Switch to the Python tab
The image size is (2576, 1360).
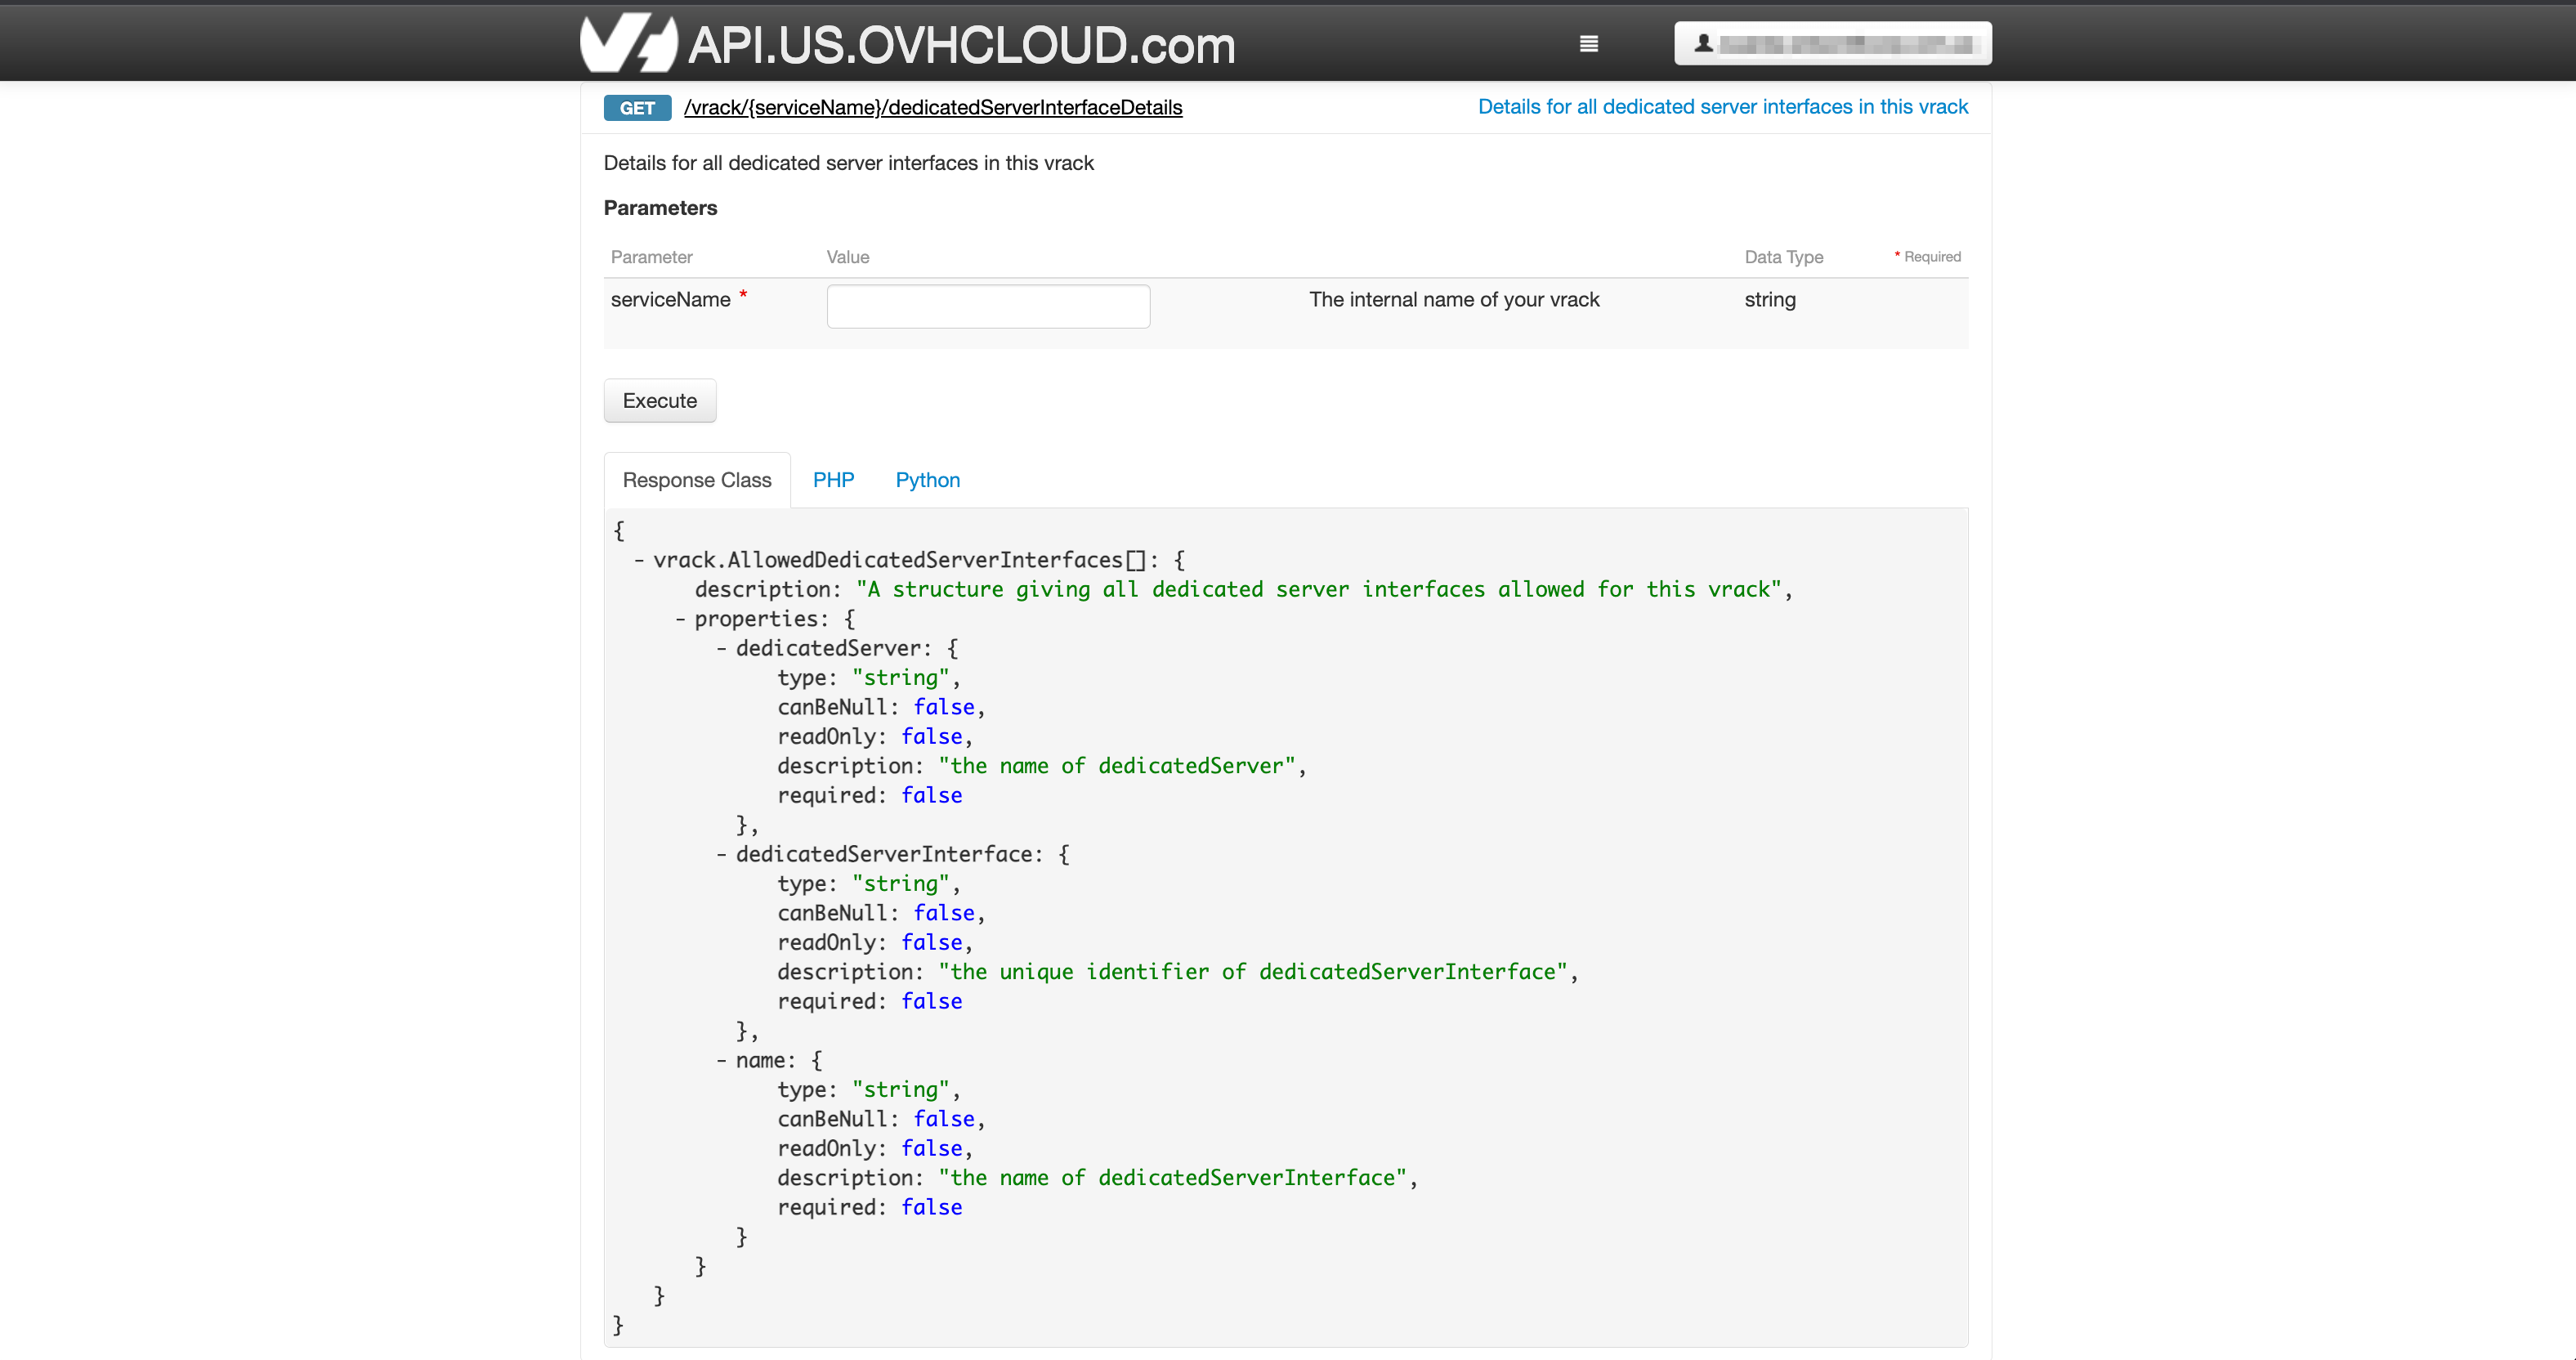click(928, 480)
